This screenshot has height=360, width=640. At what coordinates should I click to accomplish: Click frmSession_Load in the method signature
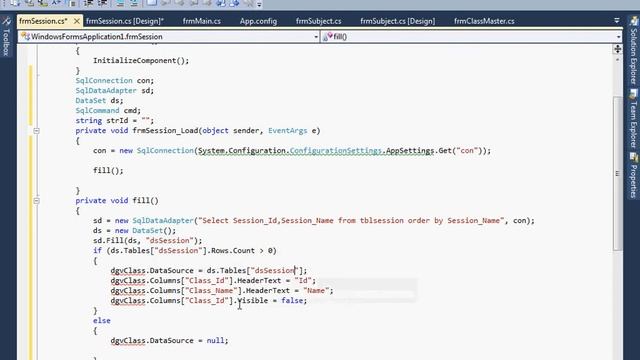165,131
